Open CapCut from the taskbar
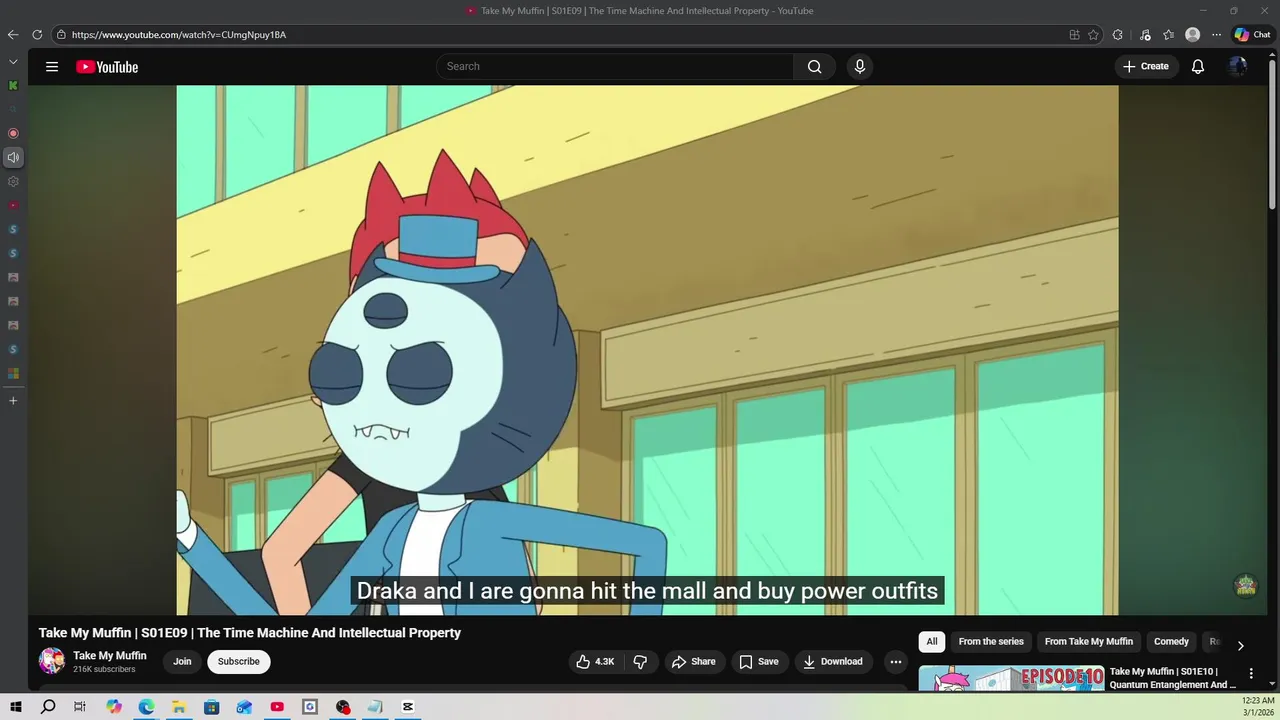This screenshot has height=720, width=1280. pos(408,706)
